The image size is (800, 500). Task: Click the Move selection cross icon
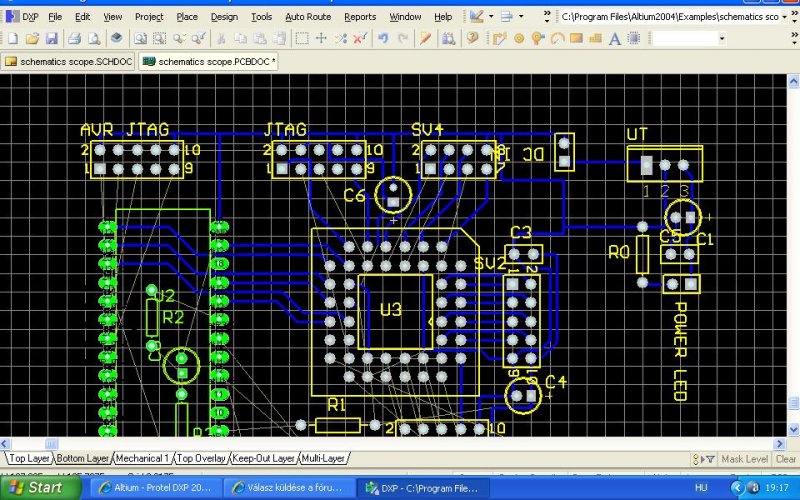click(x=321, y=38)
